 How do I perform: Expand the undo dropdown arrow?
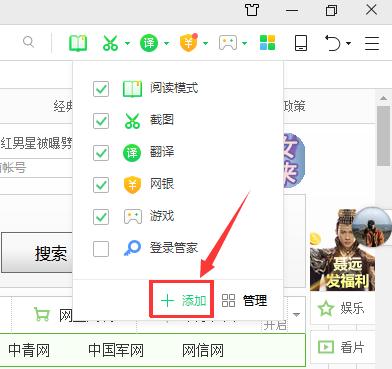pos(348,43)
